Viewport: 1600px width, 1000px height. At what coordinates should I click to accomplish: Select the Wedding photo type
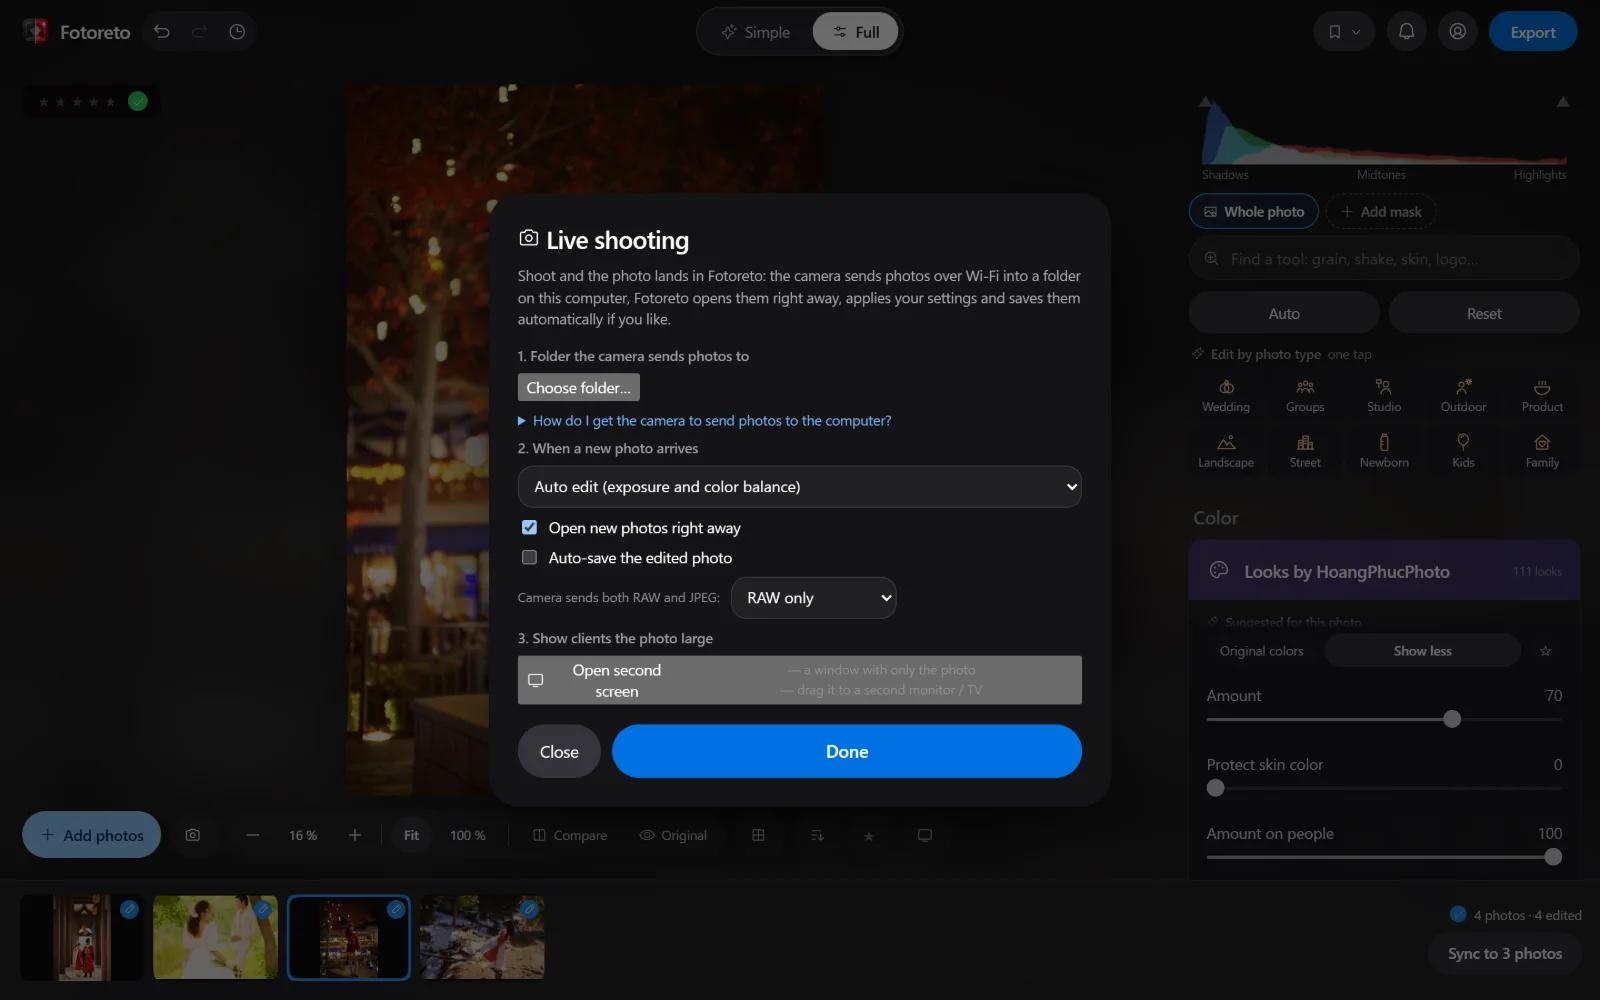coord(1226,396)
